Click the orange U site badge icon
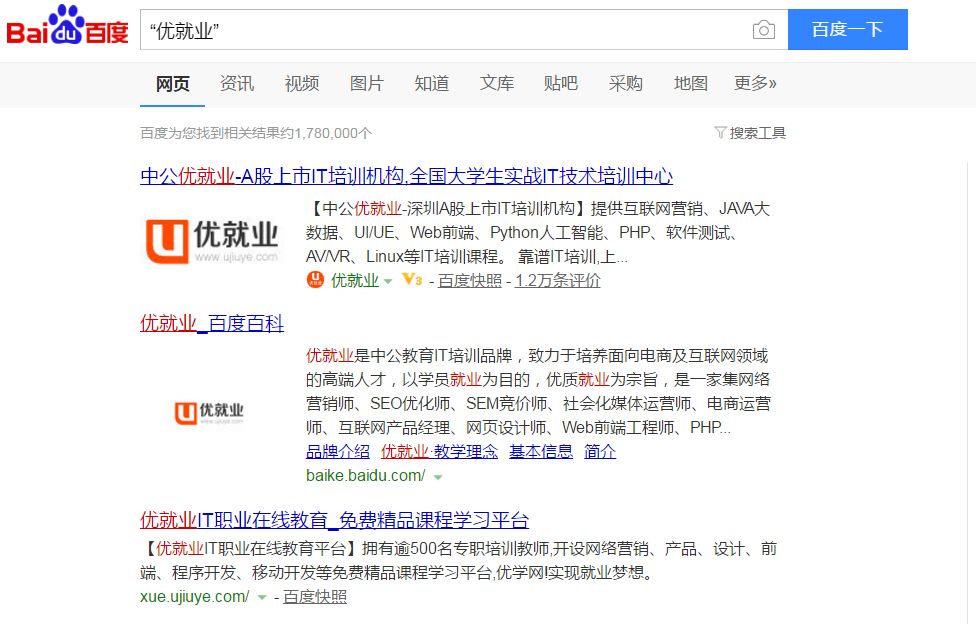Screen dimensions: 976x624 (315, 280)
